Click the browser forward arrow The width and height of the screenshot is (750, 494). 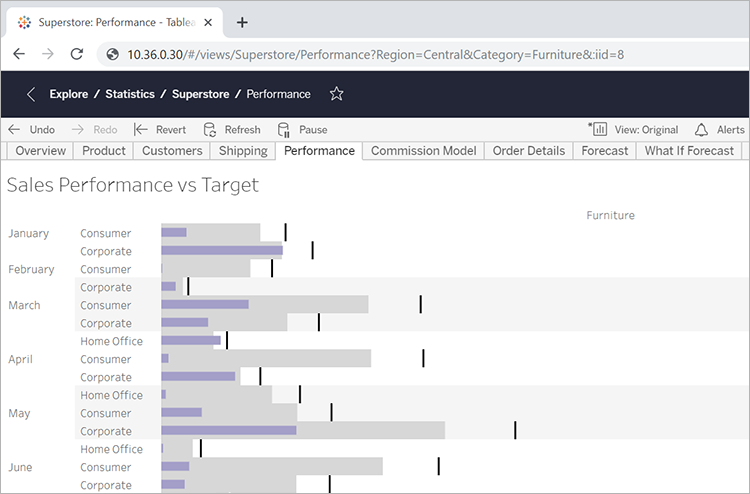[x=47, y=54]
